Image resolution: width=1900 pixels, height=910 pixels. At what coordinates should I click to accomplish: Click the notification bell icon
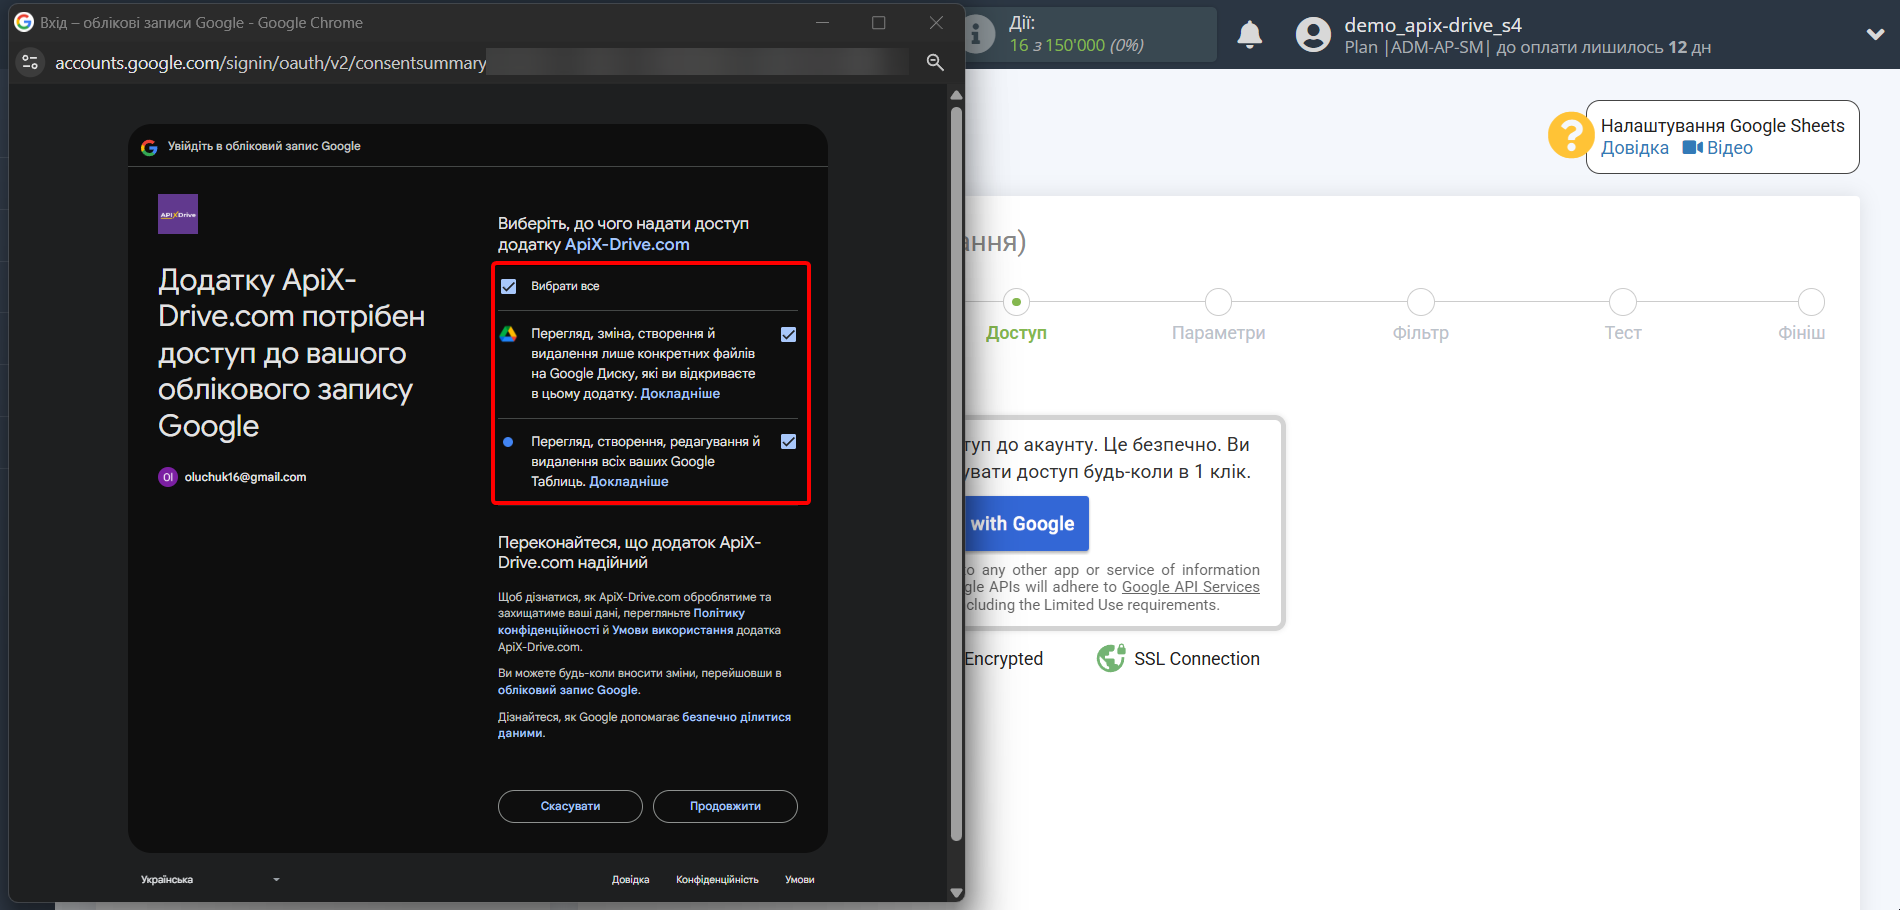[x=1249, y=35]
